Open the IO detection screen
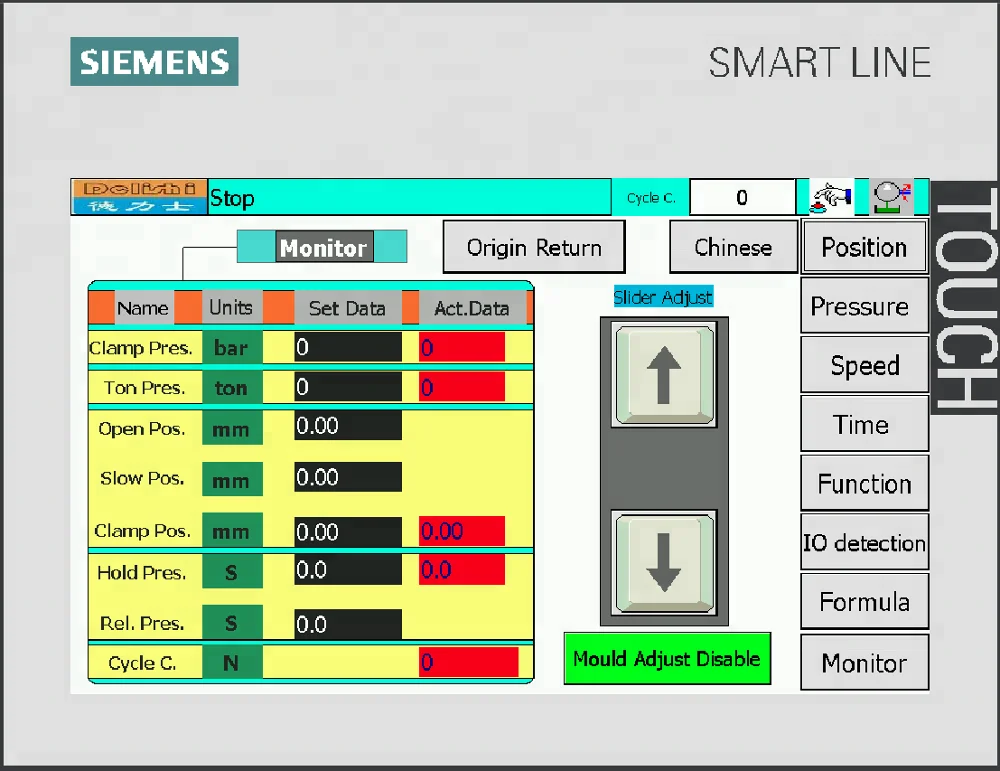 pos(864,543)
